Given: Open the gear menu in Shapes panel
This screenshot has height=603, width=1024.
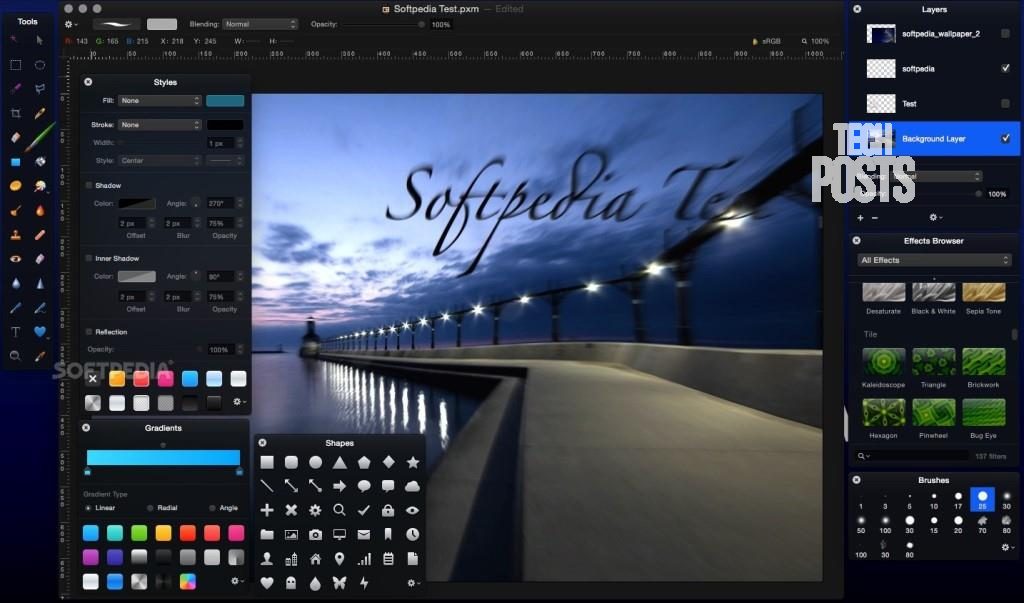Looking at the screenshot, I should point(412,583).
